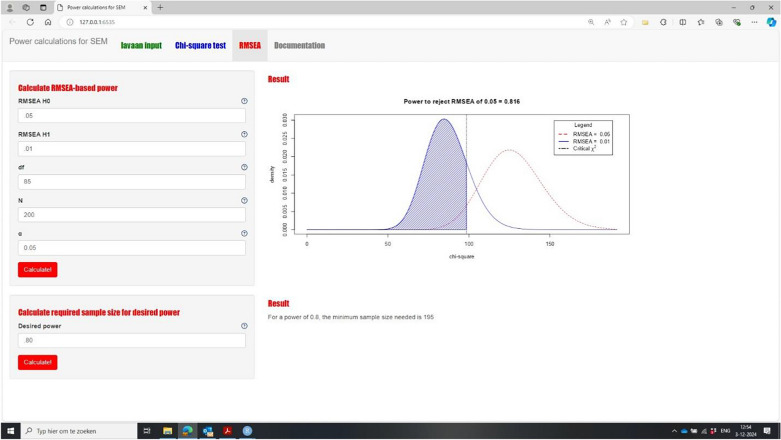Open Copilot sidebar icon
Viewport: 781px width, 440px height.
(x=771, y=22)
